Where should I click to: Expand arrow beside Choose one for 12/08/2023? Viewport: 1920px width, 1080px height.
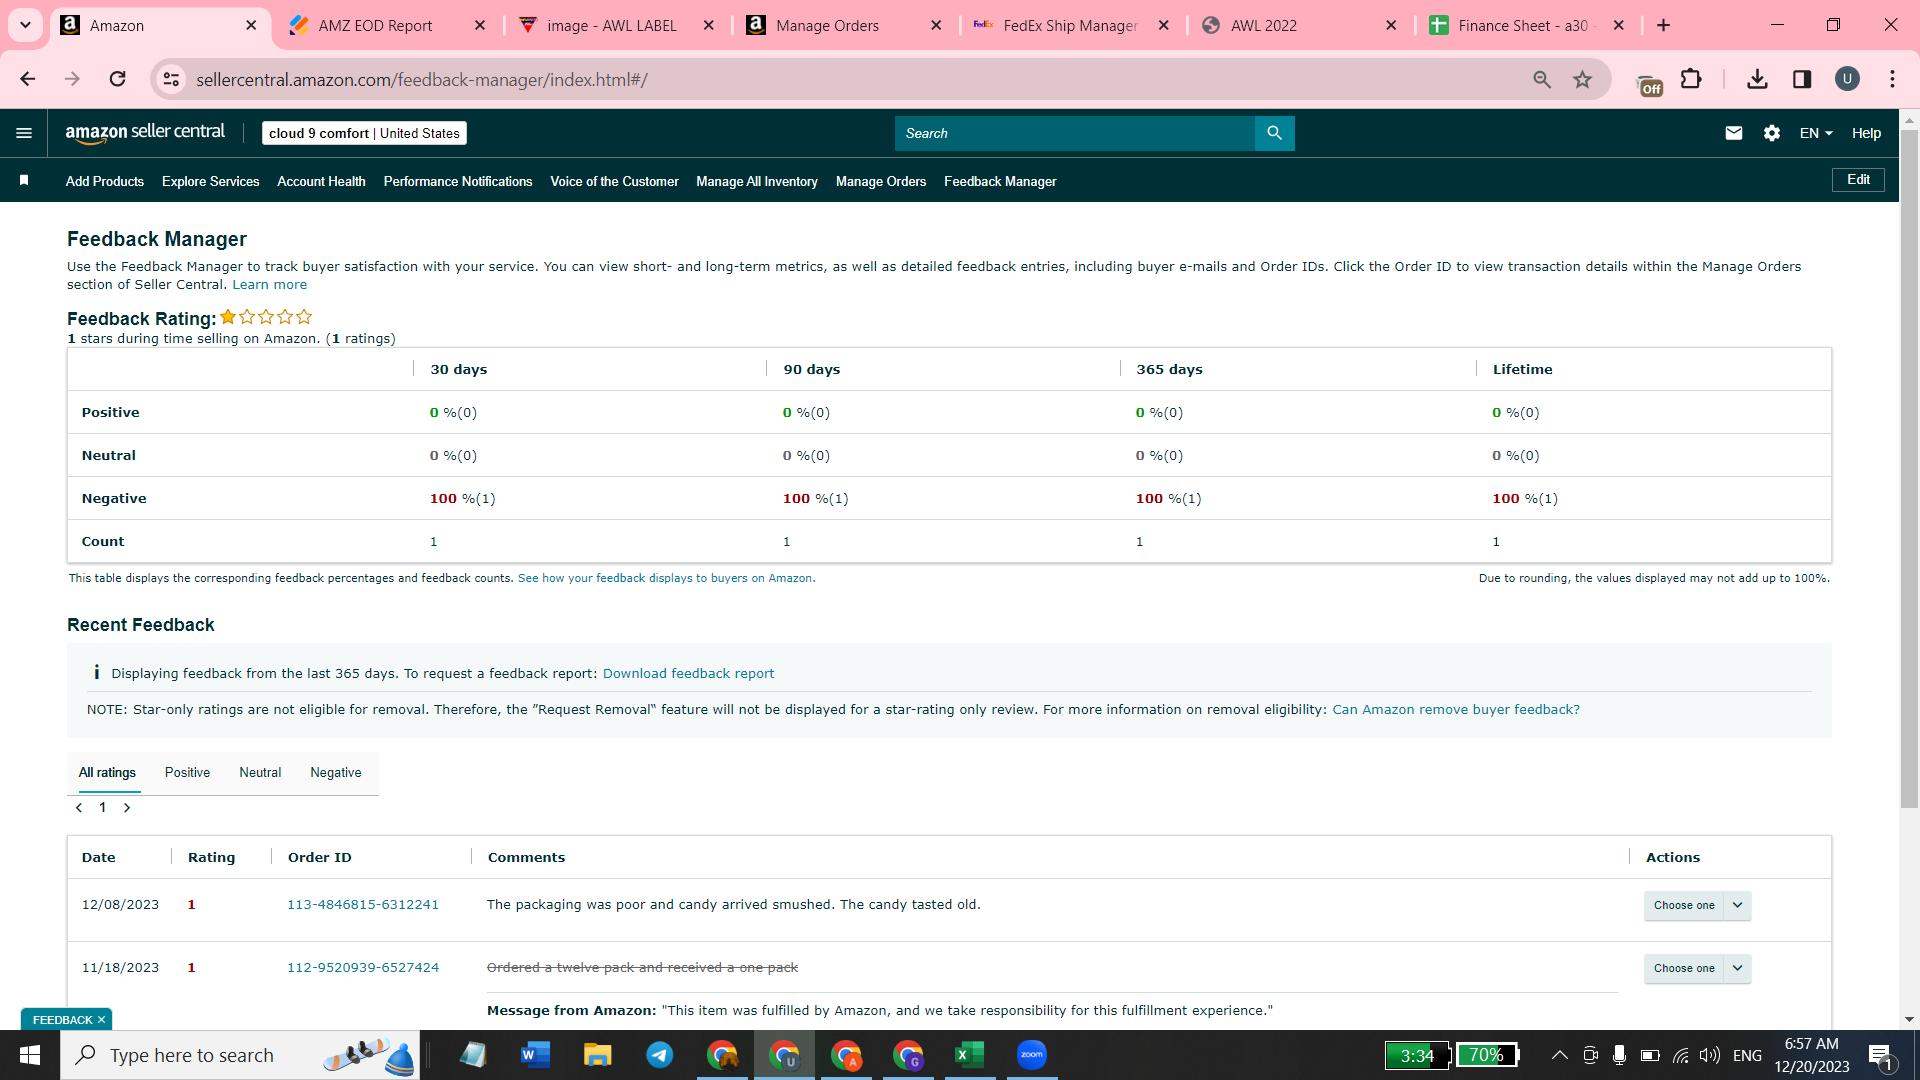[x=1738, y=905]
